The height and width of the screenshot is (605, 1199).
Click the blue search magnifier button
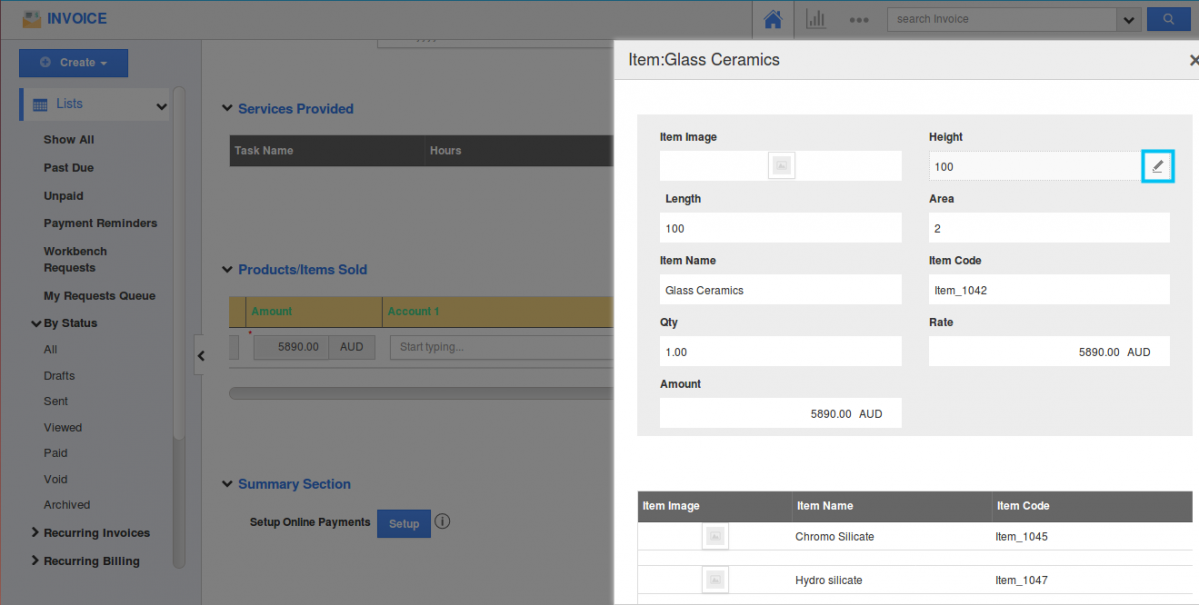pyautogui.click(x=1167, y=19)
